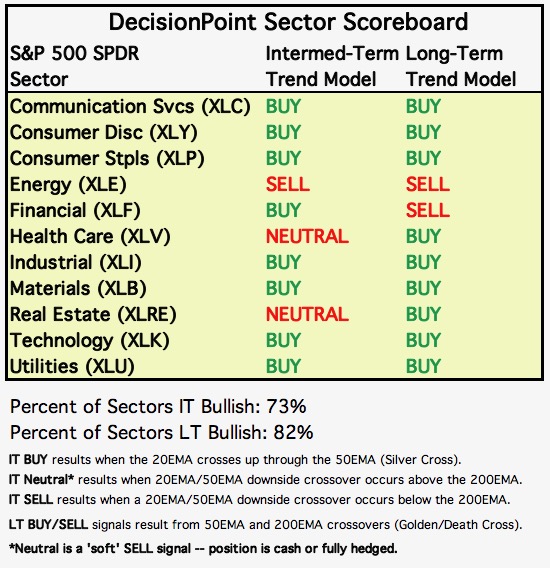
Task: Click the Neutral 'soft' SELL signal footnote
Action: click(x=203, y=549)
